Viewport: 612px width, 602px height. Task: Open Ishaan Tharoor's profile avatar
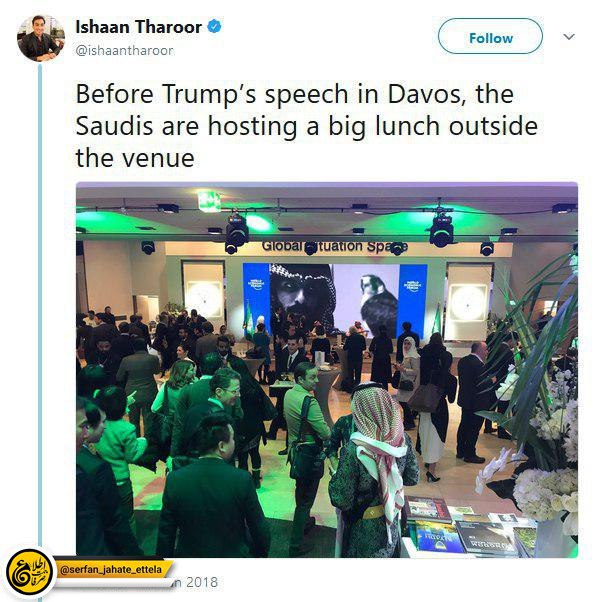pos(41,38)
